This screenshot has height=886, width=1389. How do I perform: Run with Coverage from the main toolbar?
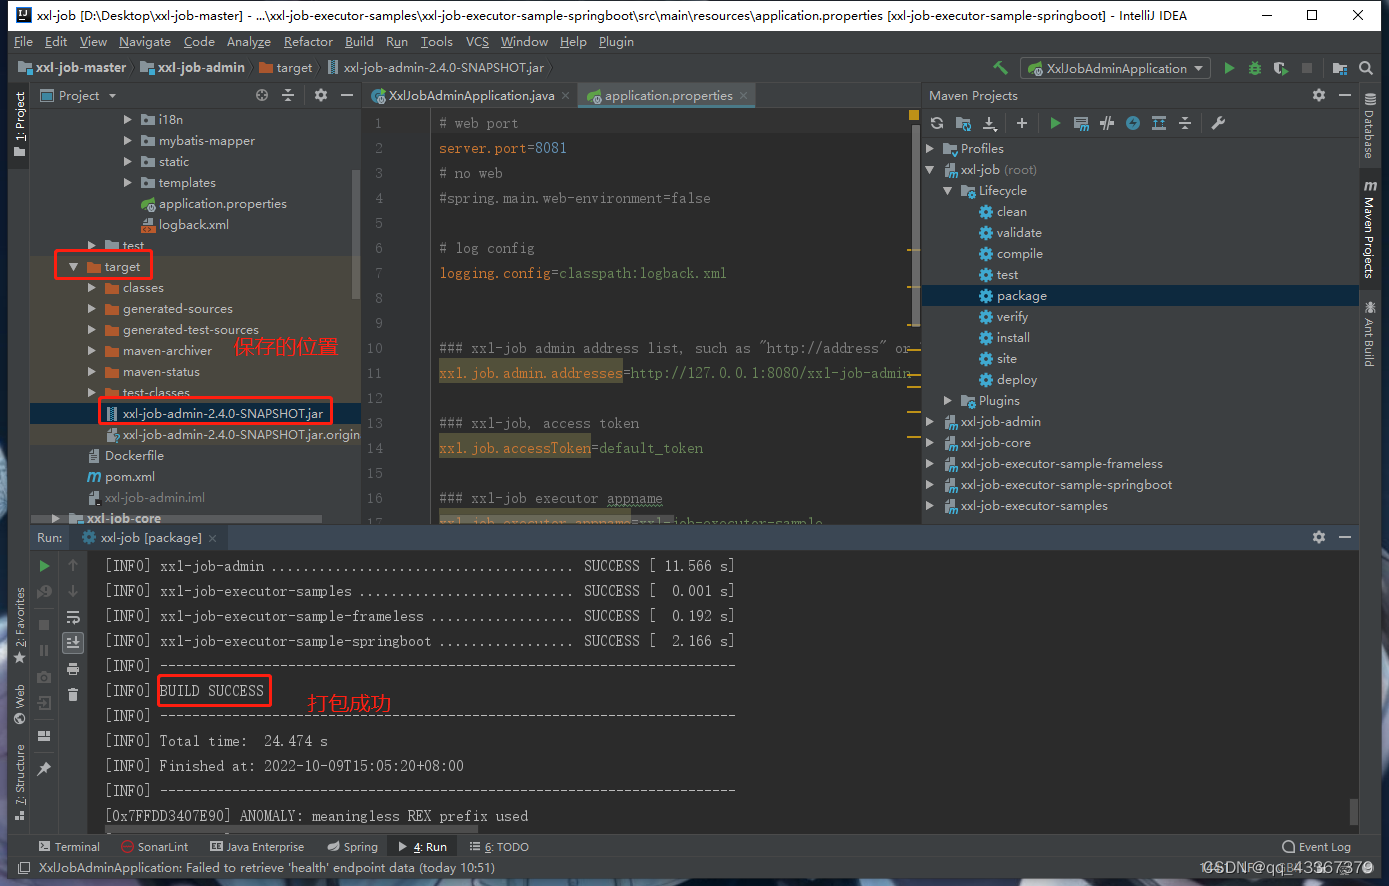(x=1281, y=68)
